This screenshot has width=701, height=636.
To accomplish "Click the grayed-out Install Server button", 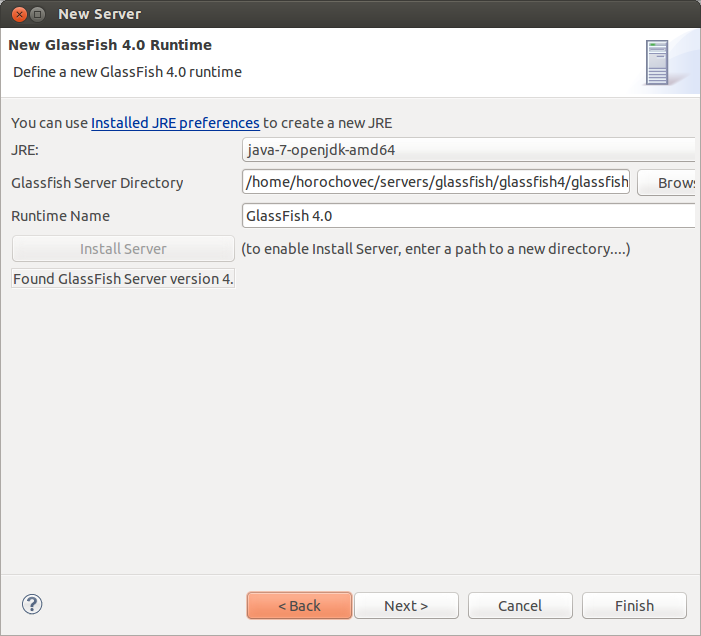I will [x=123, y=249].
